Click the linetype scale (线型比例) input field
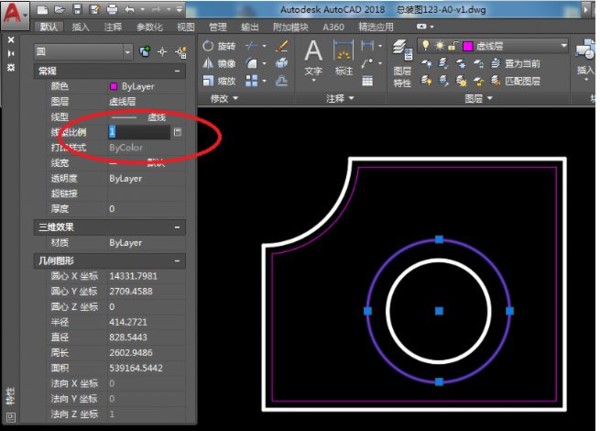600x431 pixels. 138,131
